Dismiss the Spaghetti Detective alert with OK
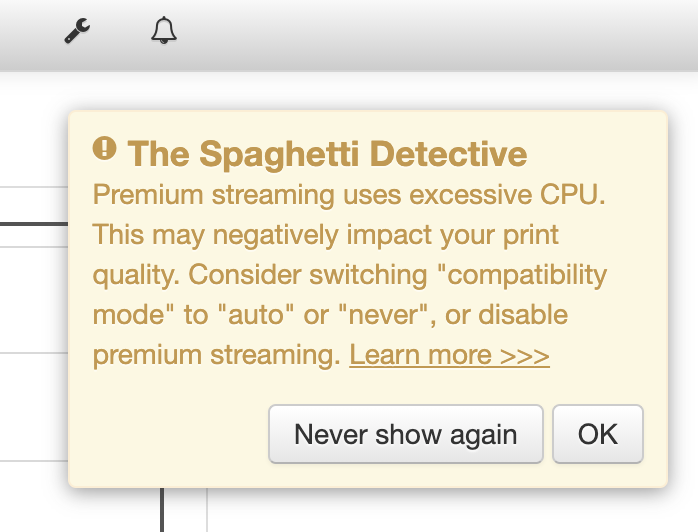The image size is (698, 532). [597, 434]
